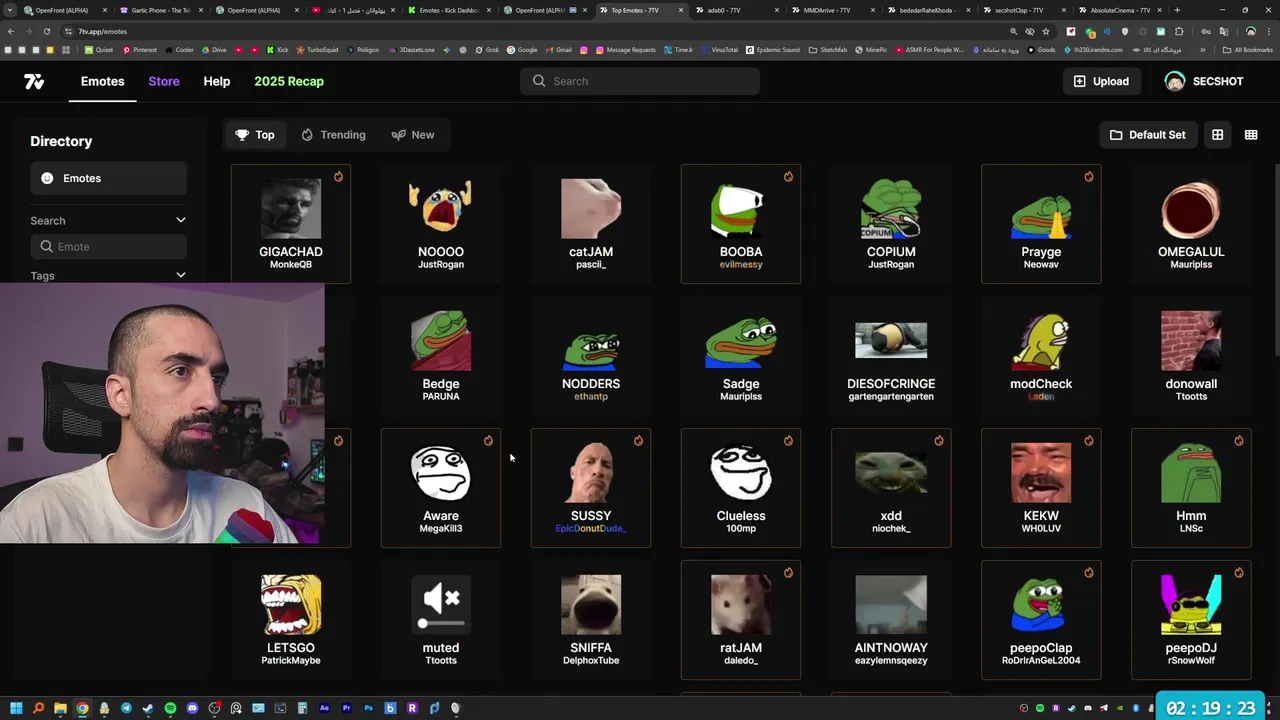Open the Default Set selector
This screenshot has height=720, width=1280.
tap(1147, 135)
